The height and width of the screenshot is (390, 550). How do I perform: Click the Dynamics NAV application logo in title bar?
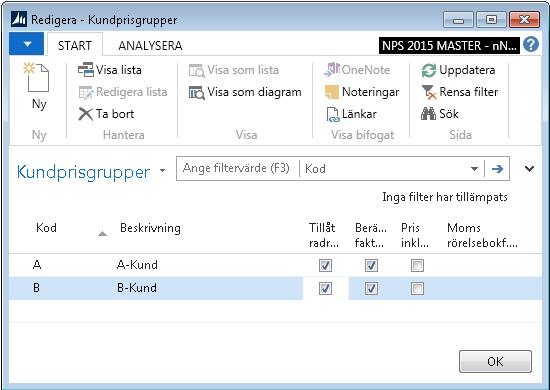pyautogui.click(x=19, y=19)
